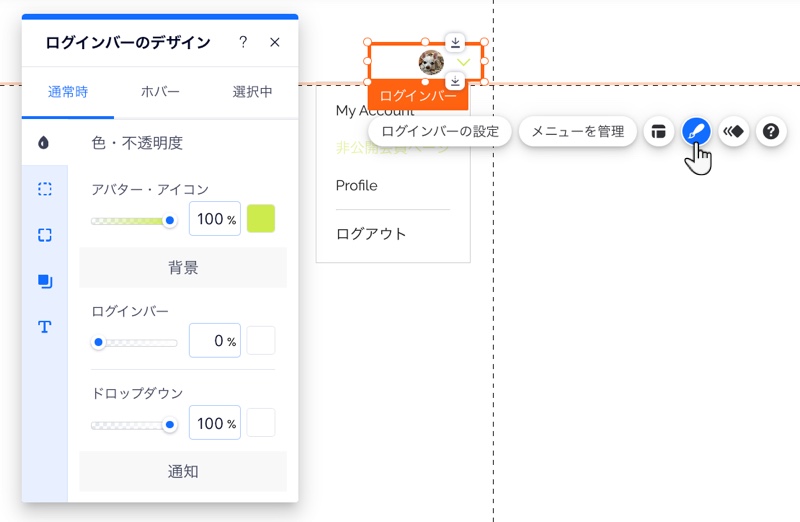Click メニューを管理 button
The height and width of the screenshot is (522, 800).
coord(578,132)
